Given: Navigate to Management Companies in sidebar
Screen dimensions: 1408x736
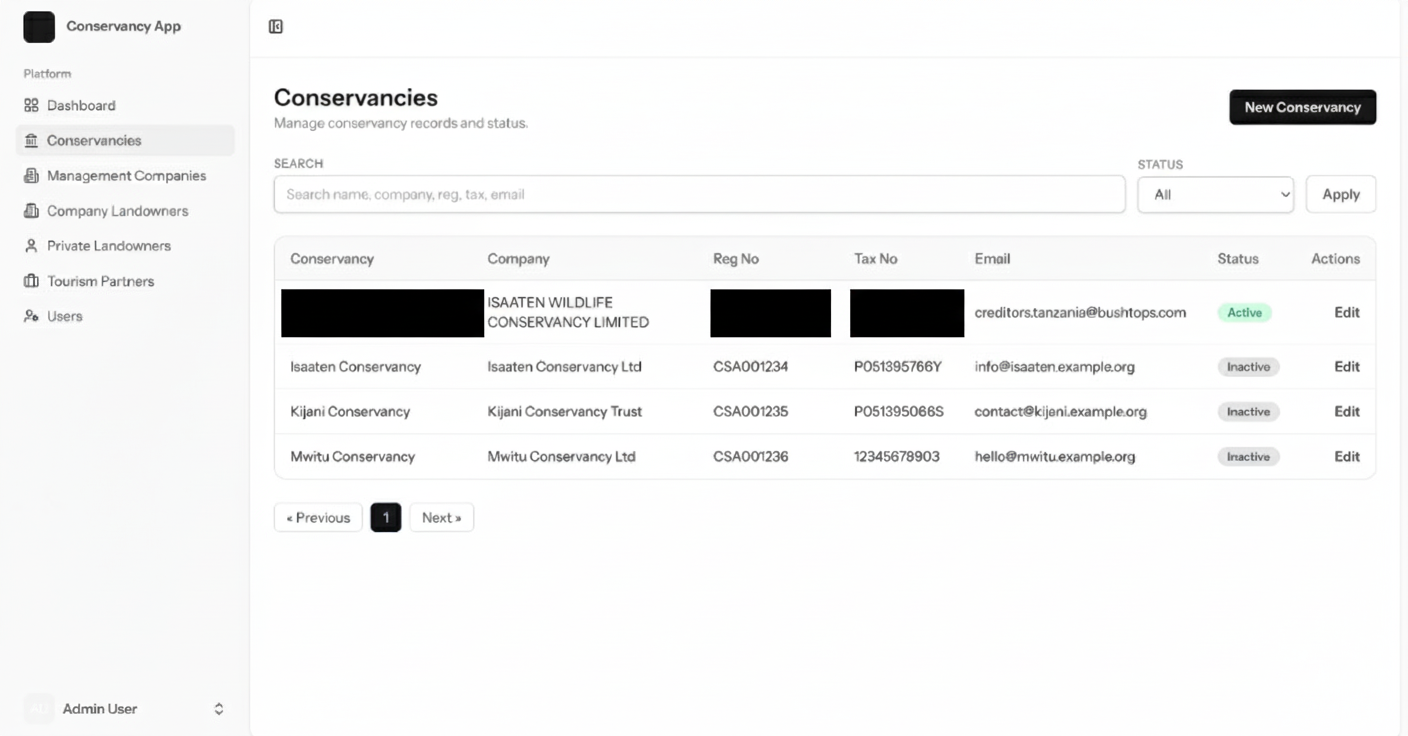Looking at the screenshot, I should 126,175.
